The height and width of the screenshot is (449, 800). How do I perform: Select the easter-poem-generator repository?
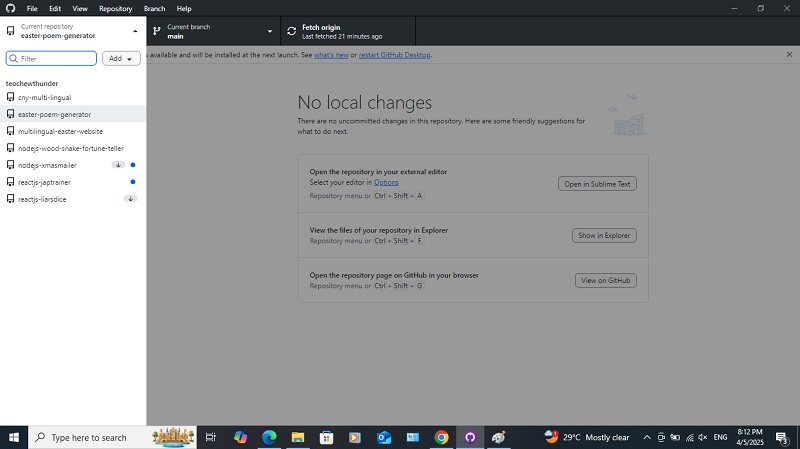pos(73,114)
